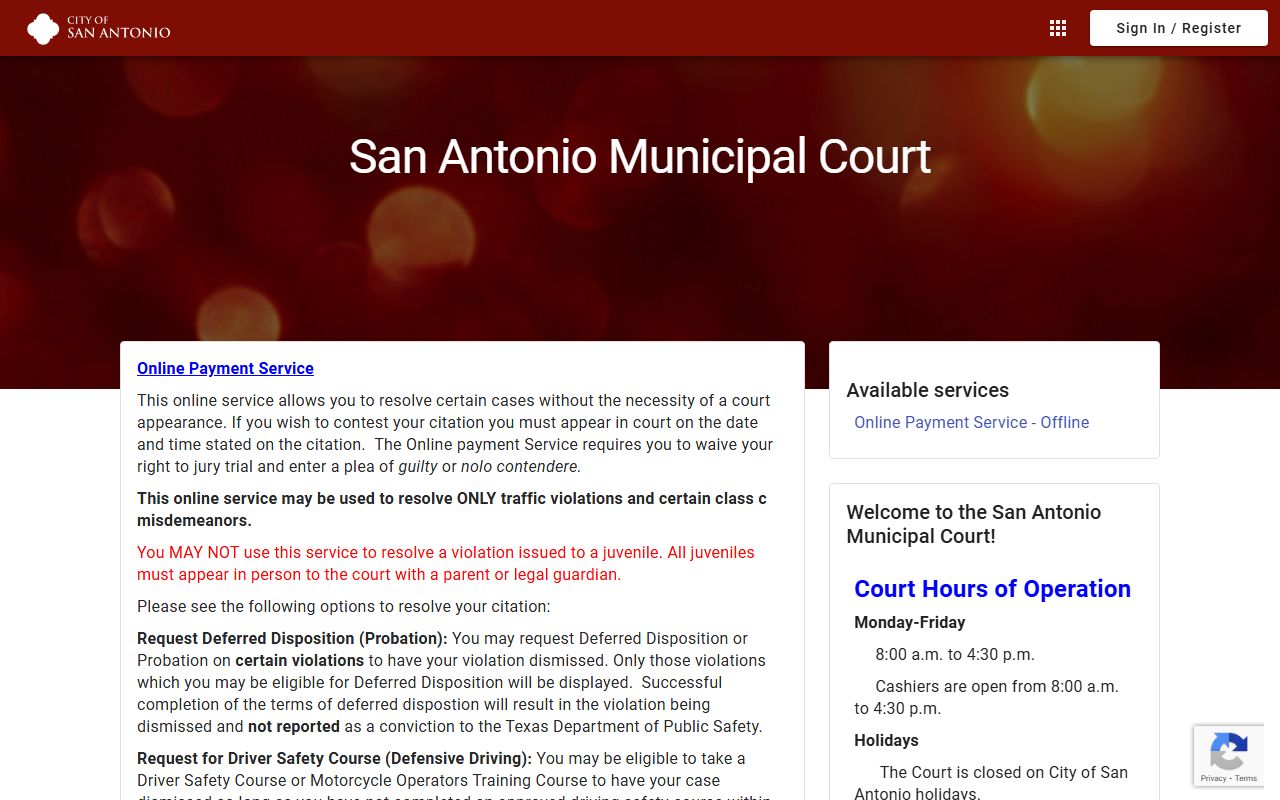This screenshot has width=1280, height=800.
Task: Click the Sign In / Register button
Action: pos(1179,28)
